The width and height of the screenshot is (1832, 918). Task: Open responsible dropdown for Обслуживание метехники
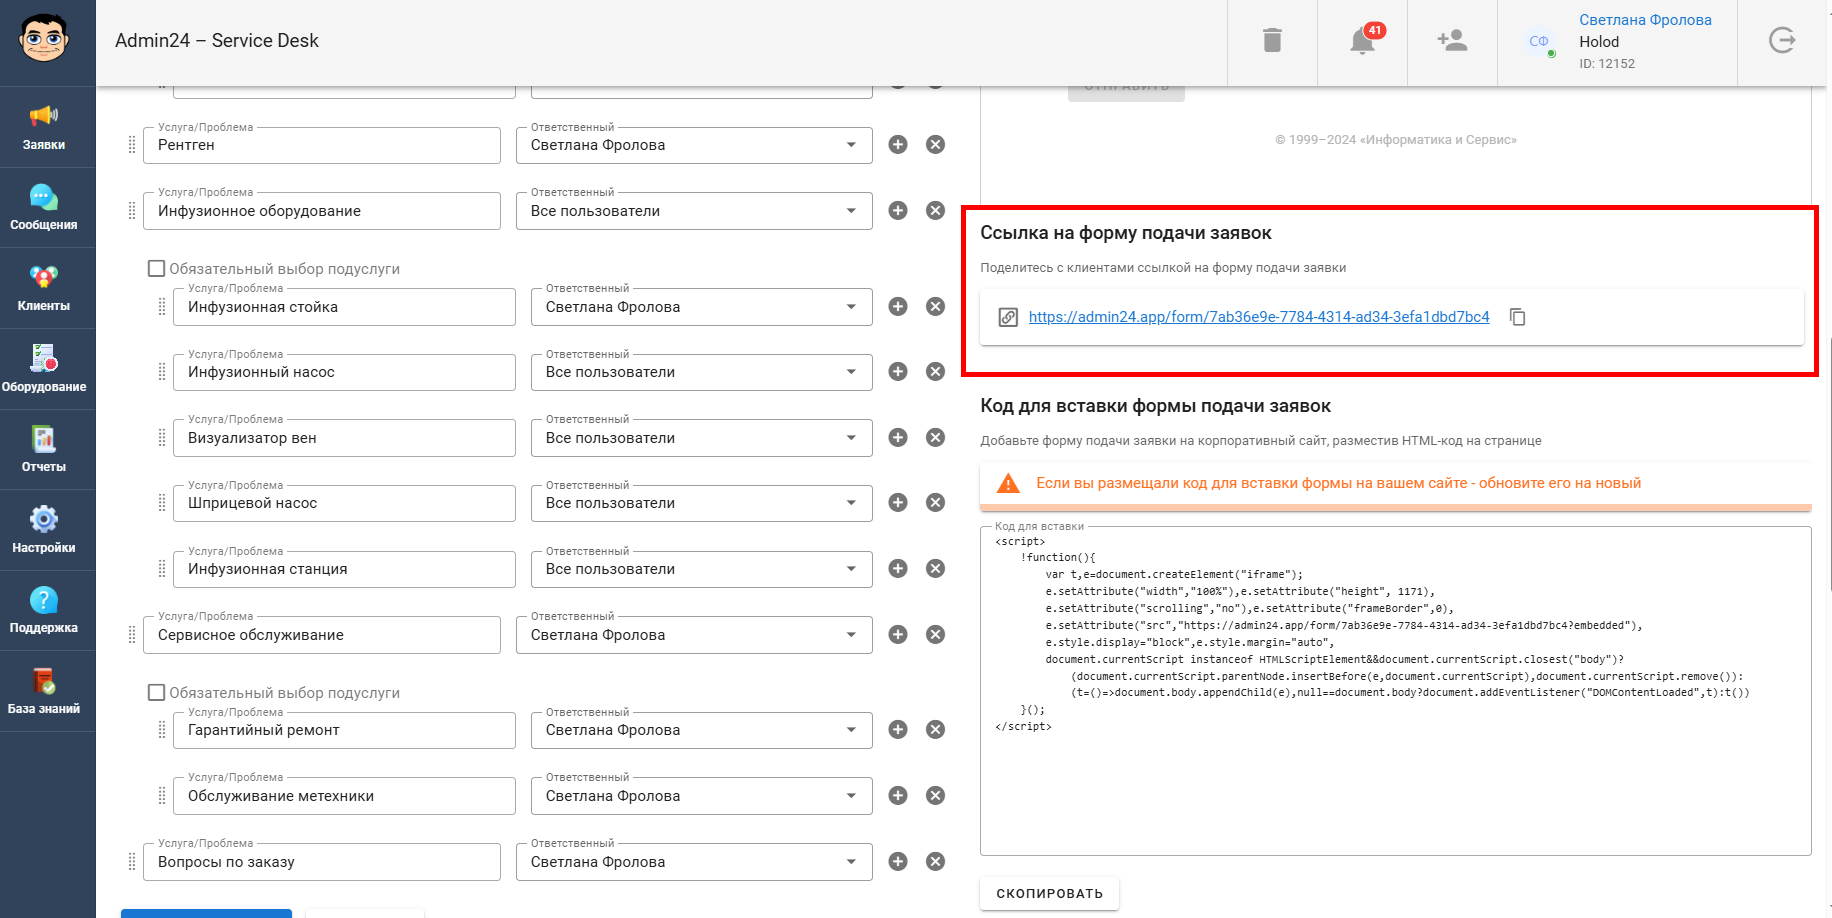point(702,796)
